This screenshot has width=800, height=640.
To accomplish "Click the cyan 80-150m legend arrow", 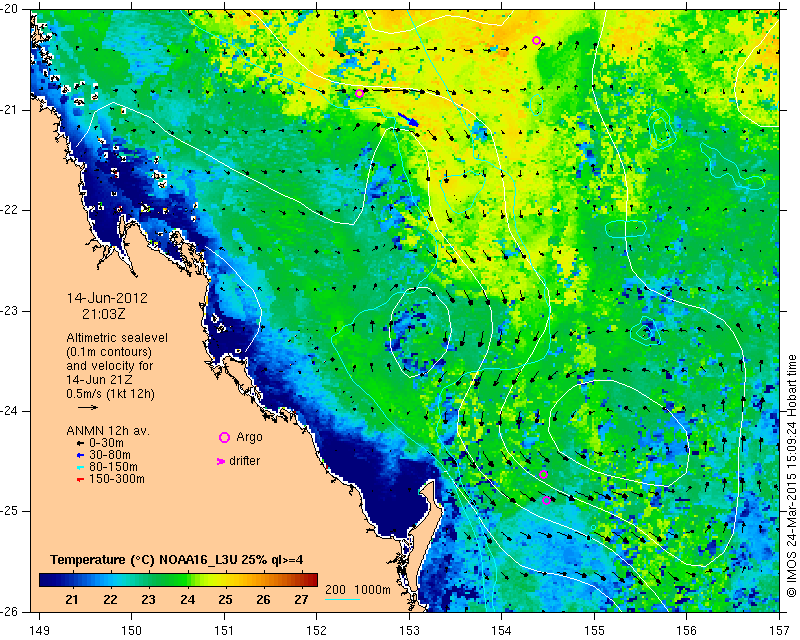I will (x=80, y=467).
